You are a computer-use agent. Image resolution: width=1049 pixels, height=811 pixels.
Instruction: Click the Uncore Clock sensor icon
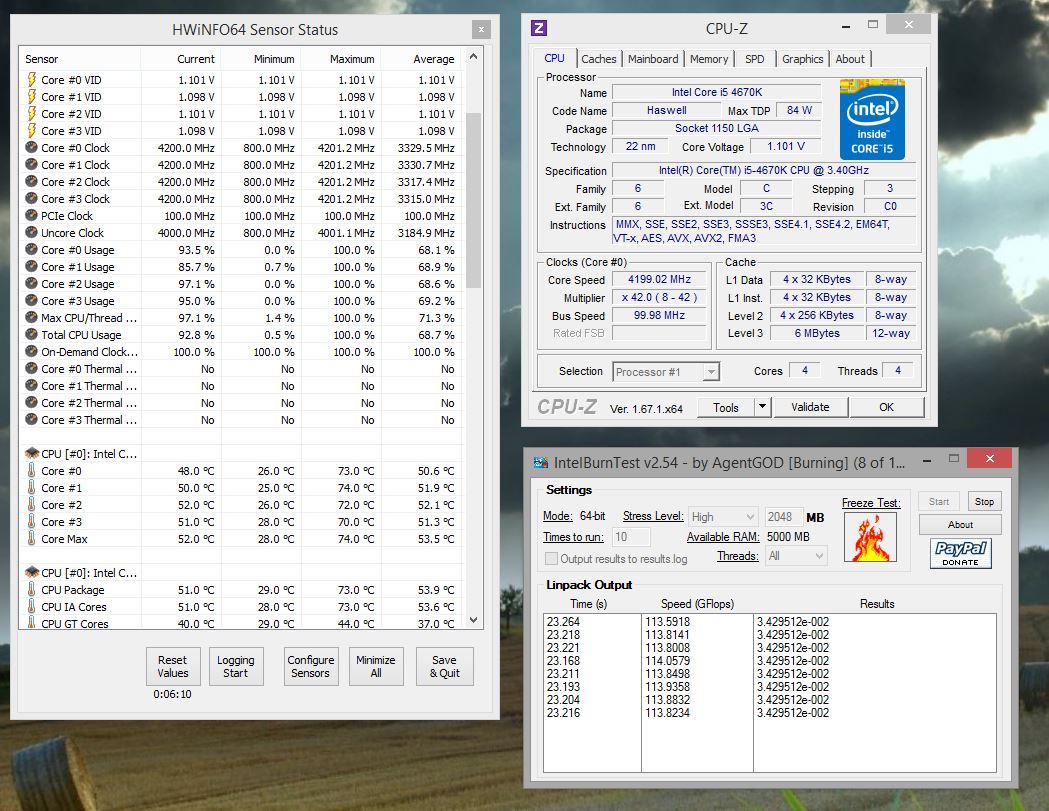pyautogui.click(x=31, y=232)
